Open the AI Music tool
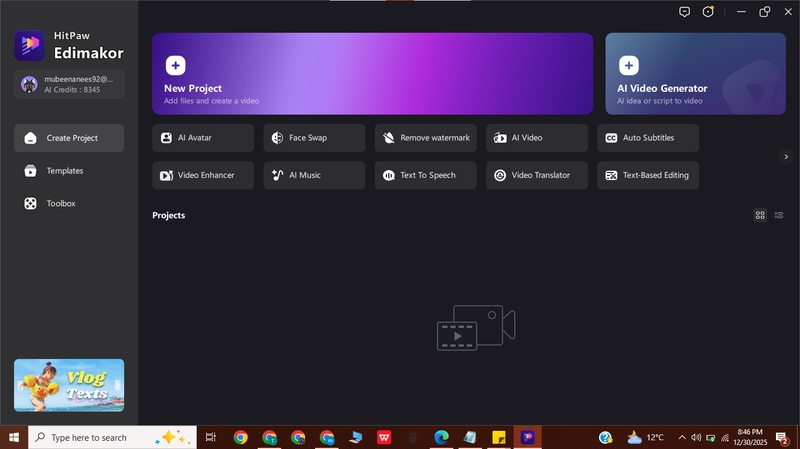 (314, 175)
